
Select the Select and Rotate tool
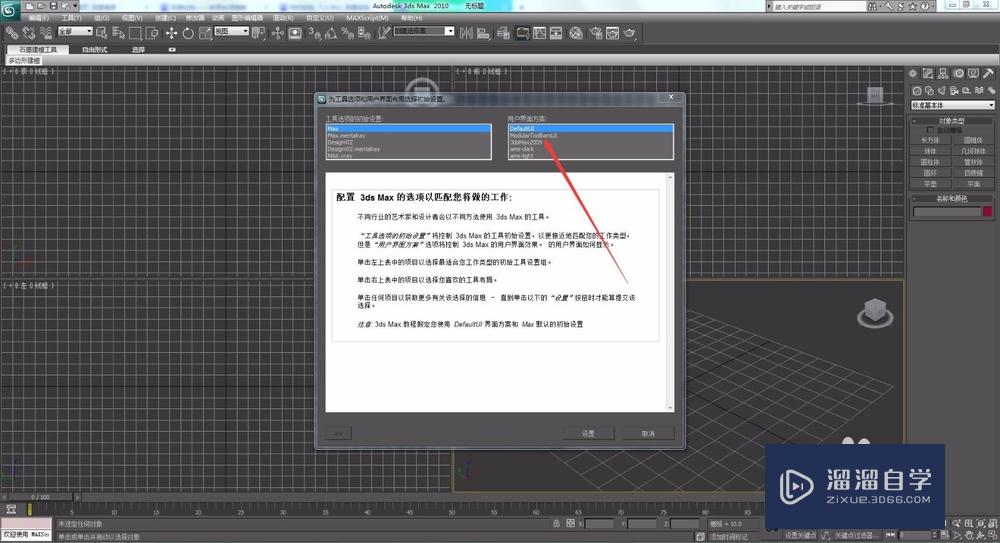tap(188, 33)
